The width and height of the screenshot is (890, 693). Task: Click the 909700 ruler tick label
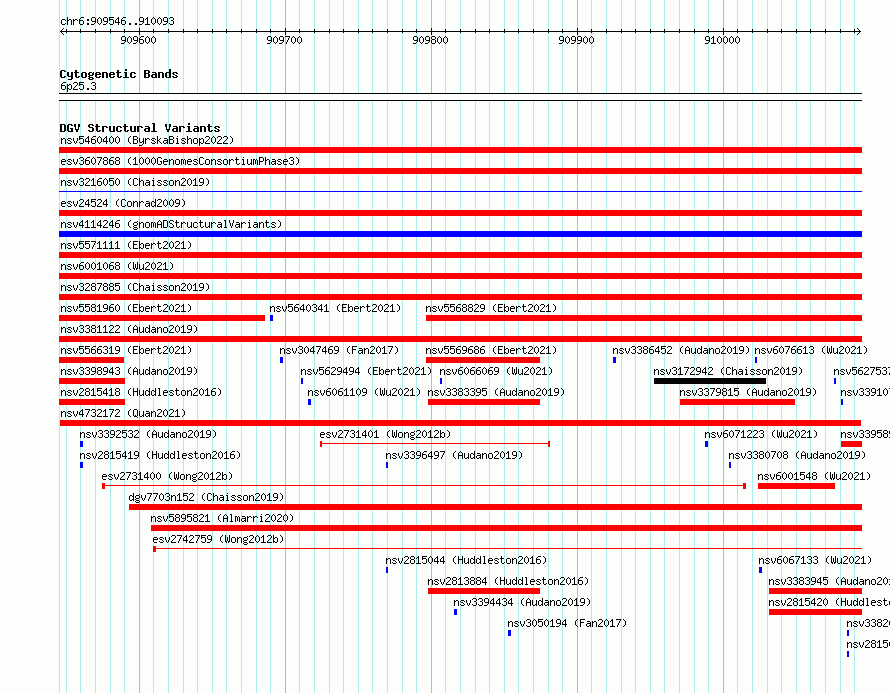point(284,40)
